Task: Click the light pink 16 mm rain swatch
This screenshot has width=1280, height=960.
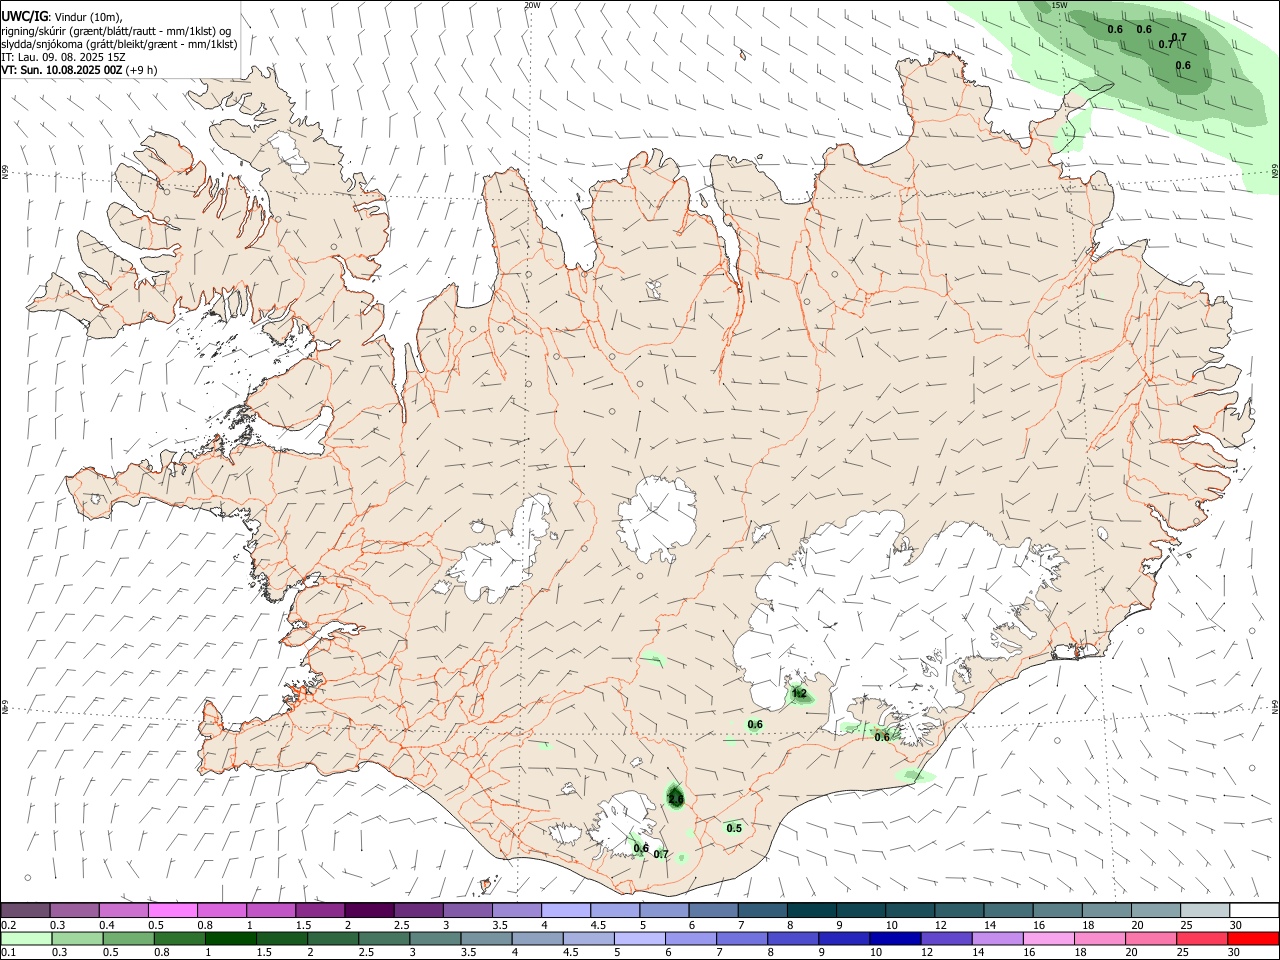Action: tap(1049, 938)
